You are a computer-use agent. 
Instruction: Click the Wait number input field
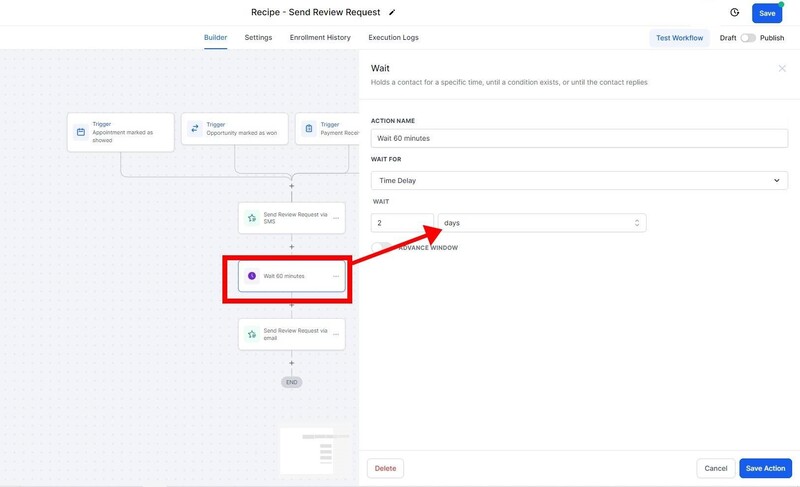[x=402, y=223]
